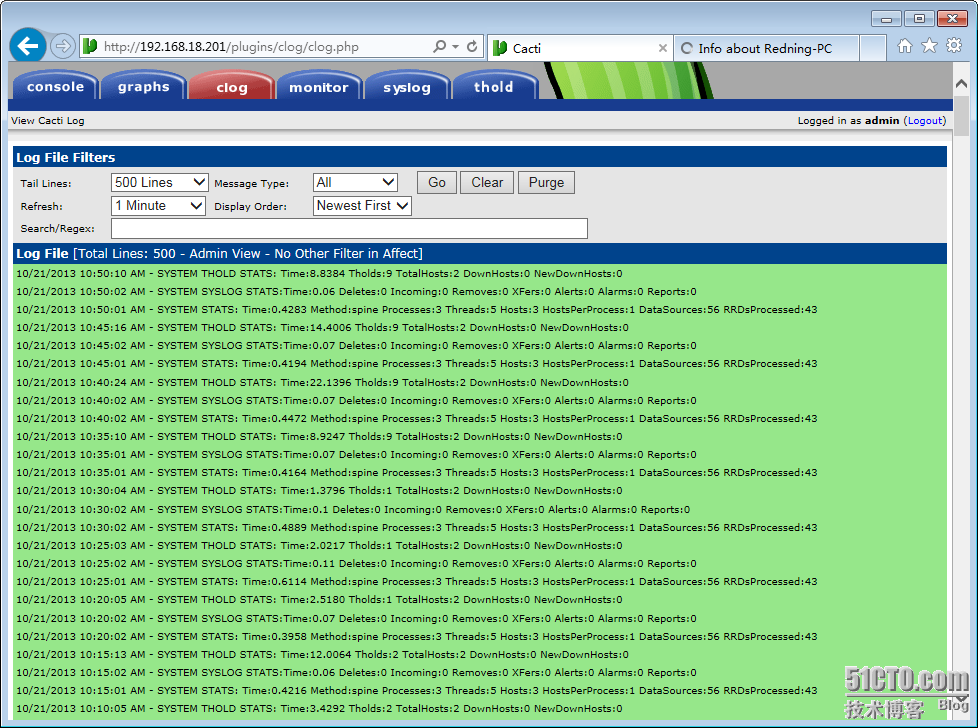Click log line 10:20:05 AM THOLD STATS
978x728 pixels.
point(319,599)
